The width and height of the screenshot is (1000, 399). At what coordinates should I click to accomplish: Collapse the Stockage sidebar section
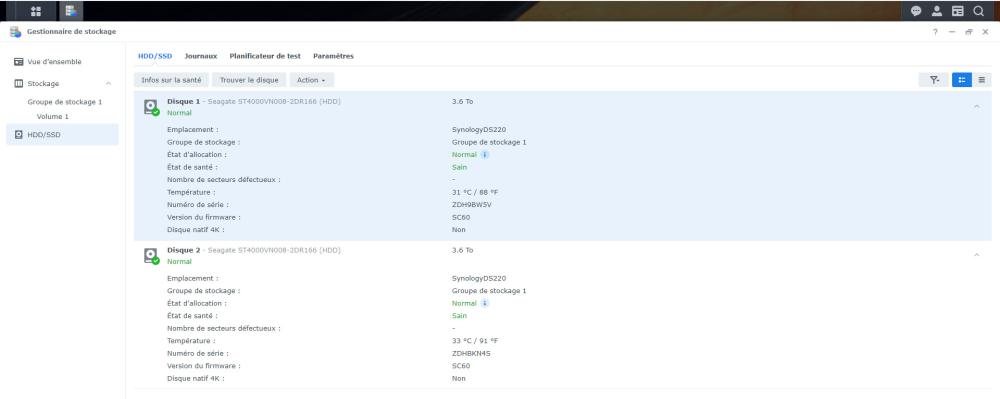tap(108, 83)
